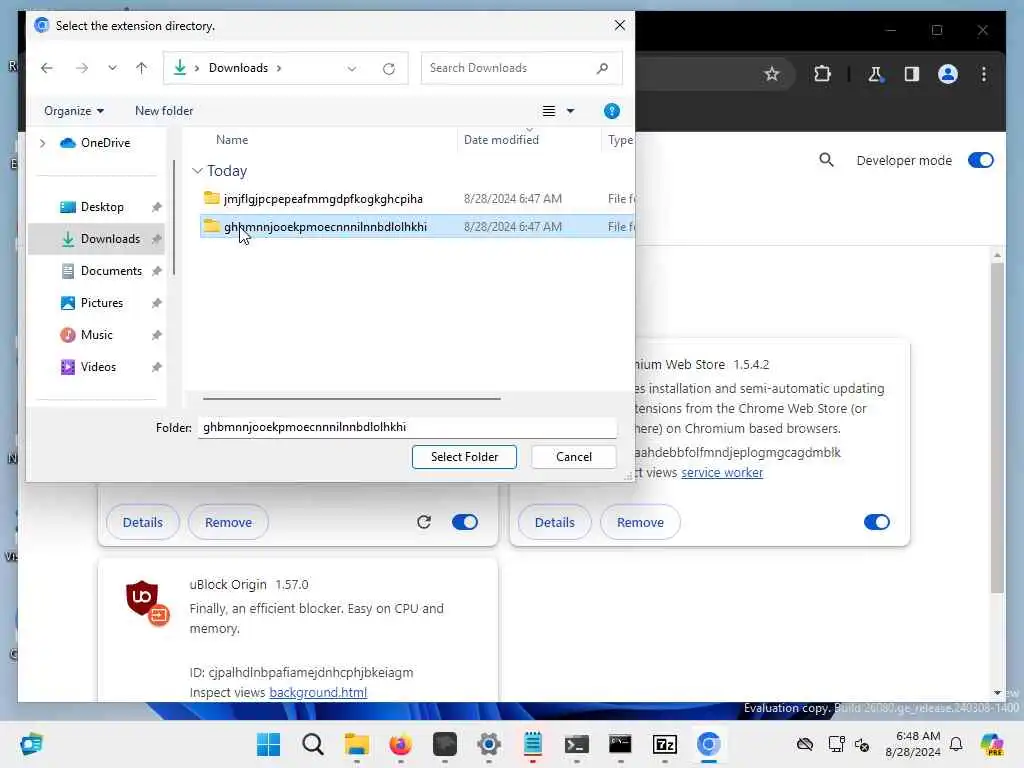
Task: Create a New folder
Action: [x=164, y=111]
